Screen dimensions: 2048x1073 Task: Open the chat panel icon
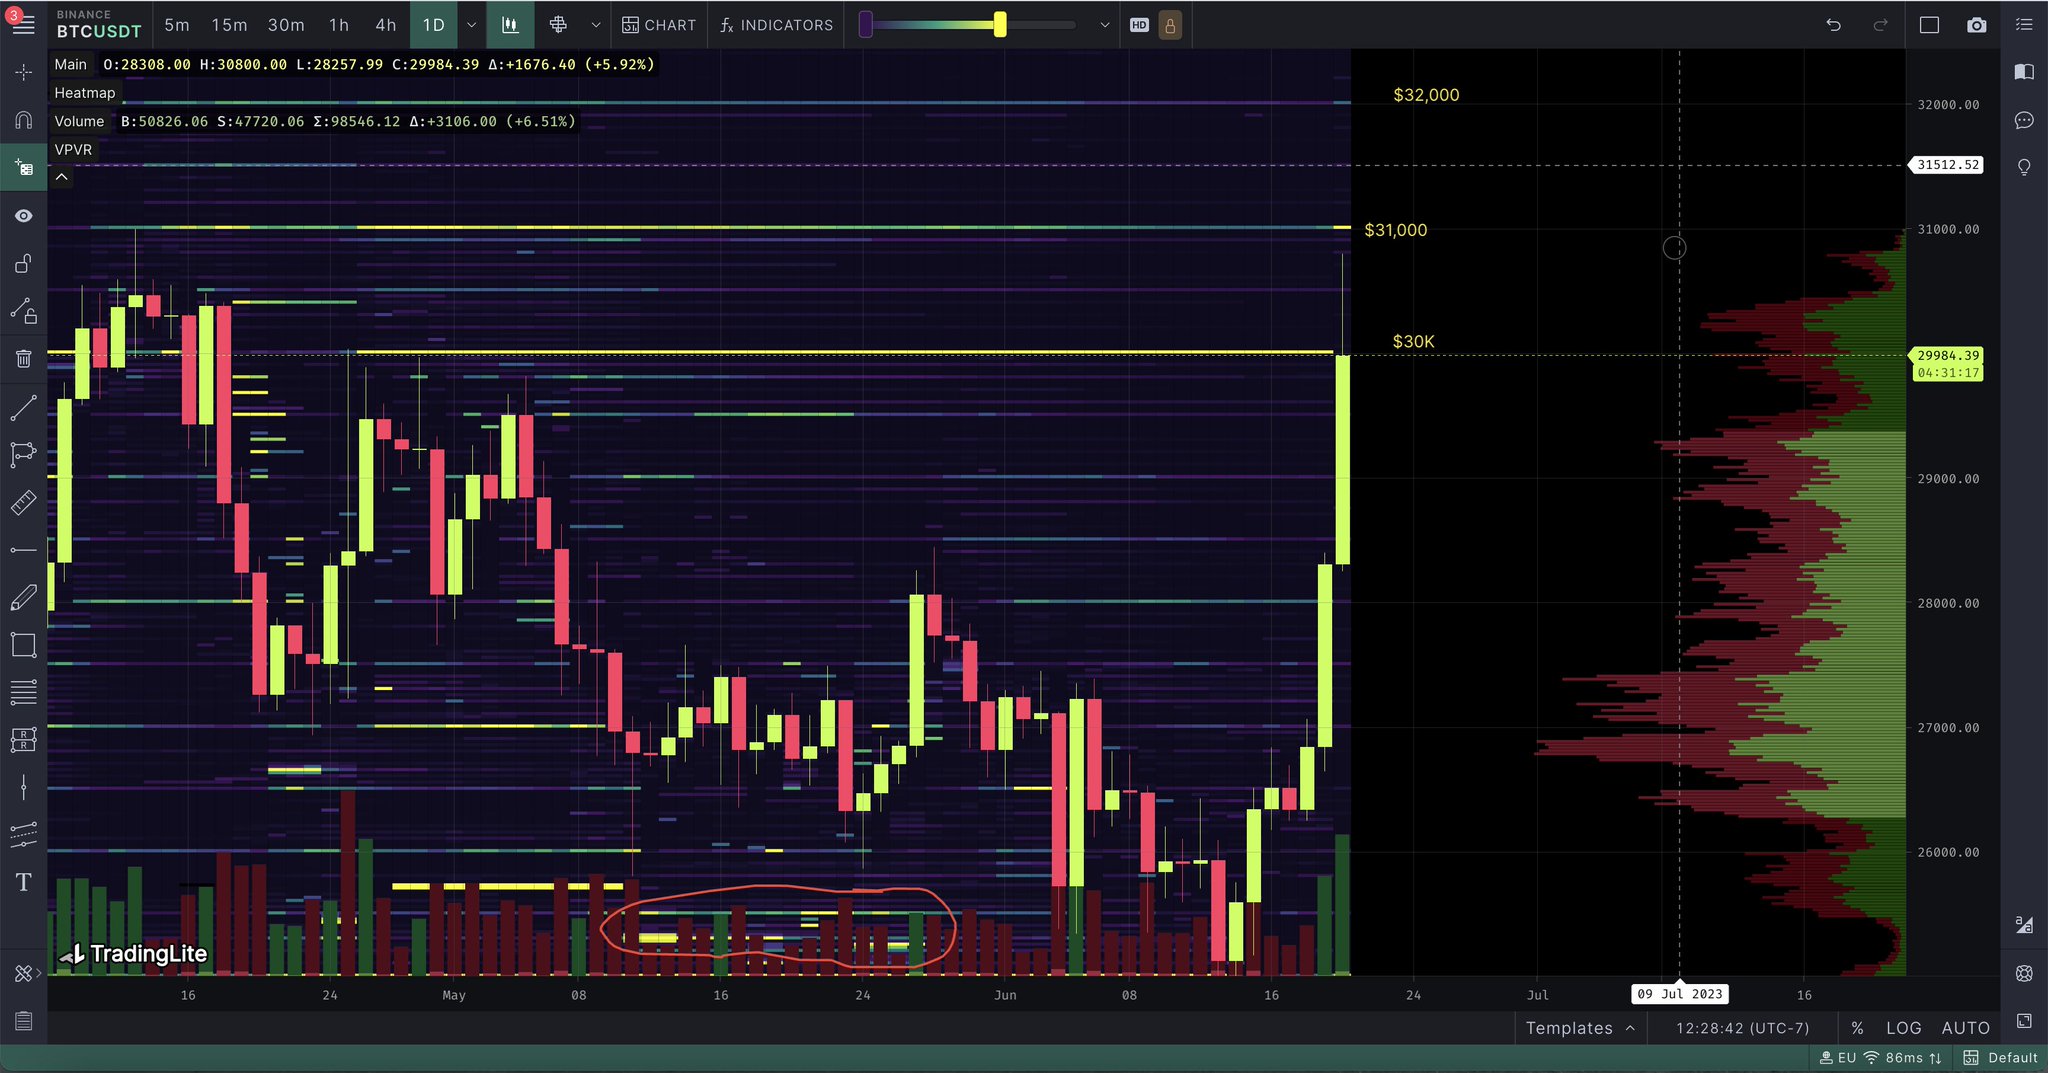point(2024,120)
